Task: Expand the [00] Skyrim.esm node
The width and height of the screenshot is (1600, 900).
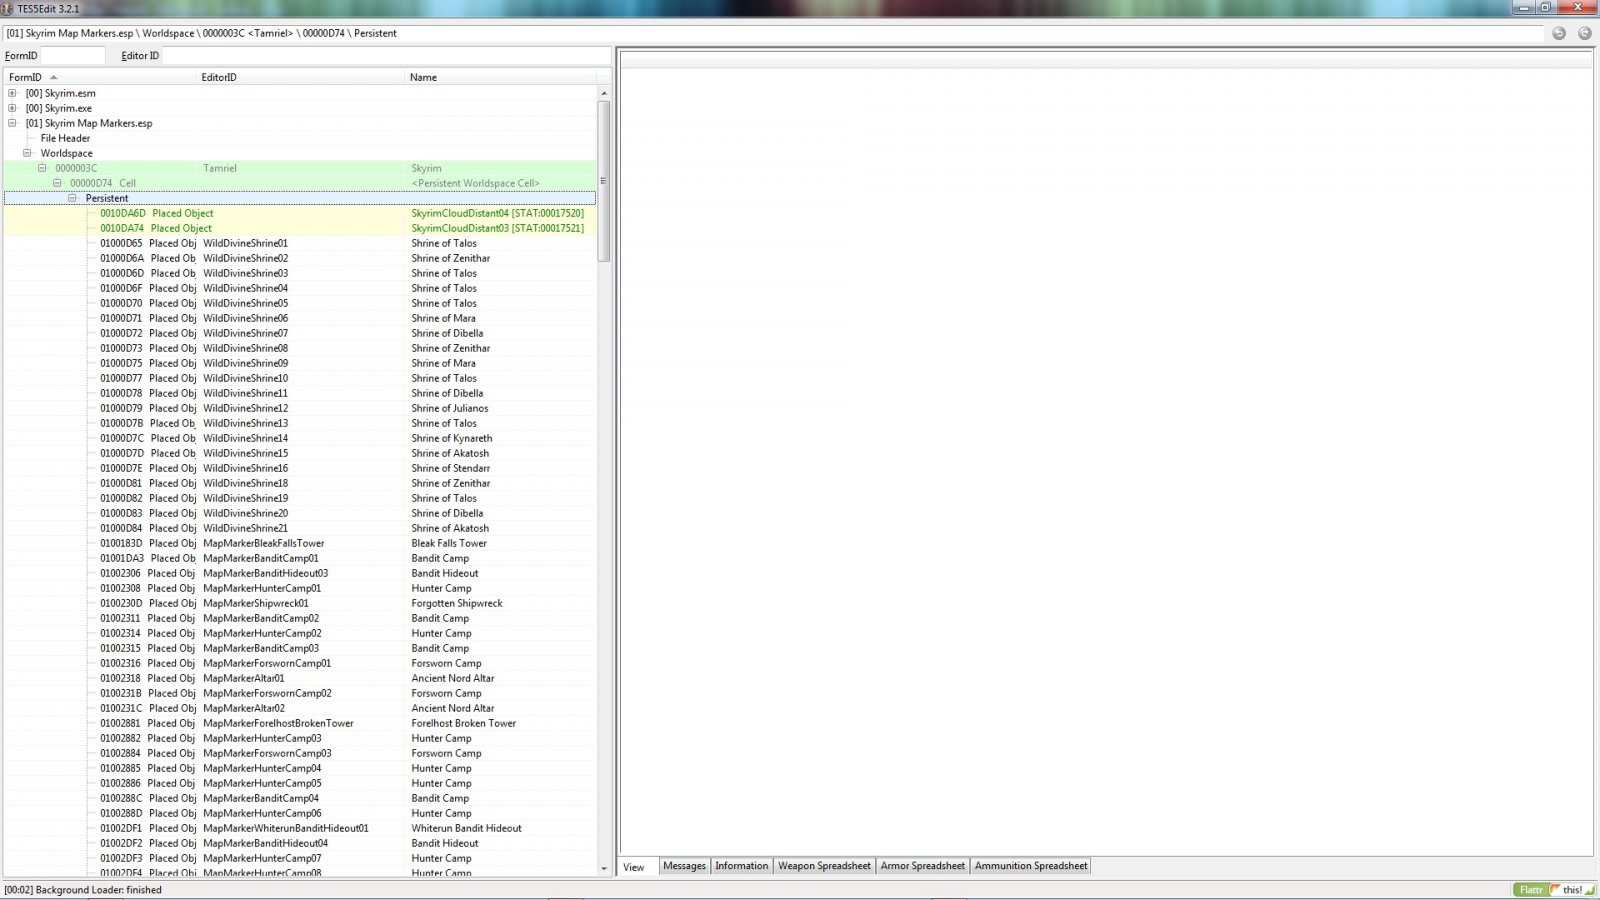Action: tap(12, 93)
